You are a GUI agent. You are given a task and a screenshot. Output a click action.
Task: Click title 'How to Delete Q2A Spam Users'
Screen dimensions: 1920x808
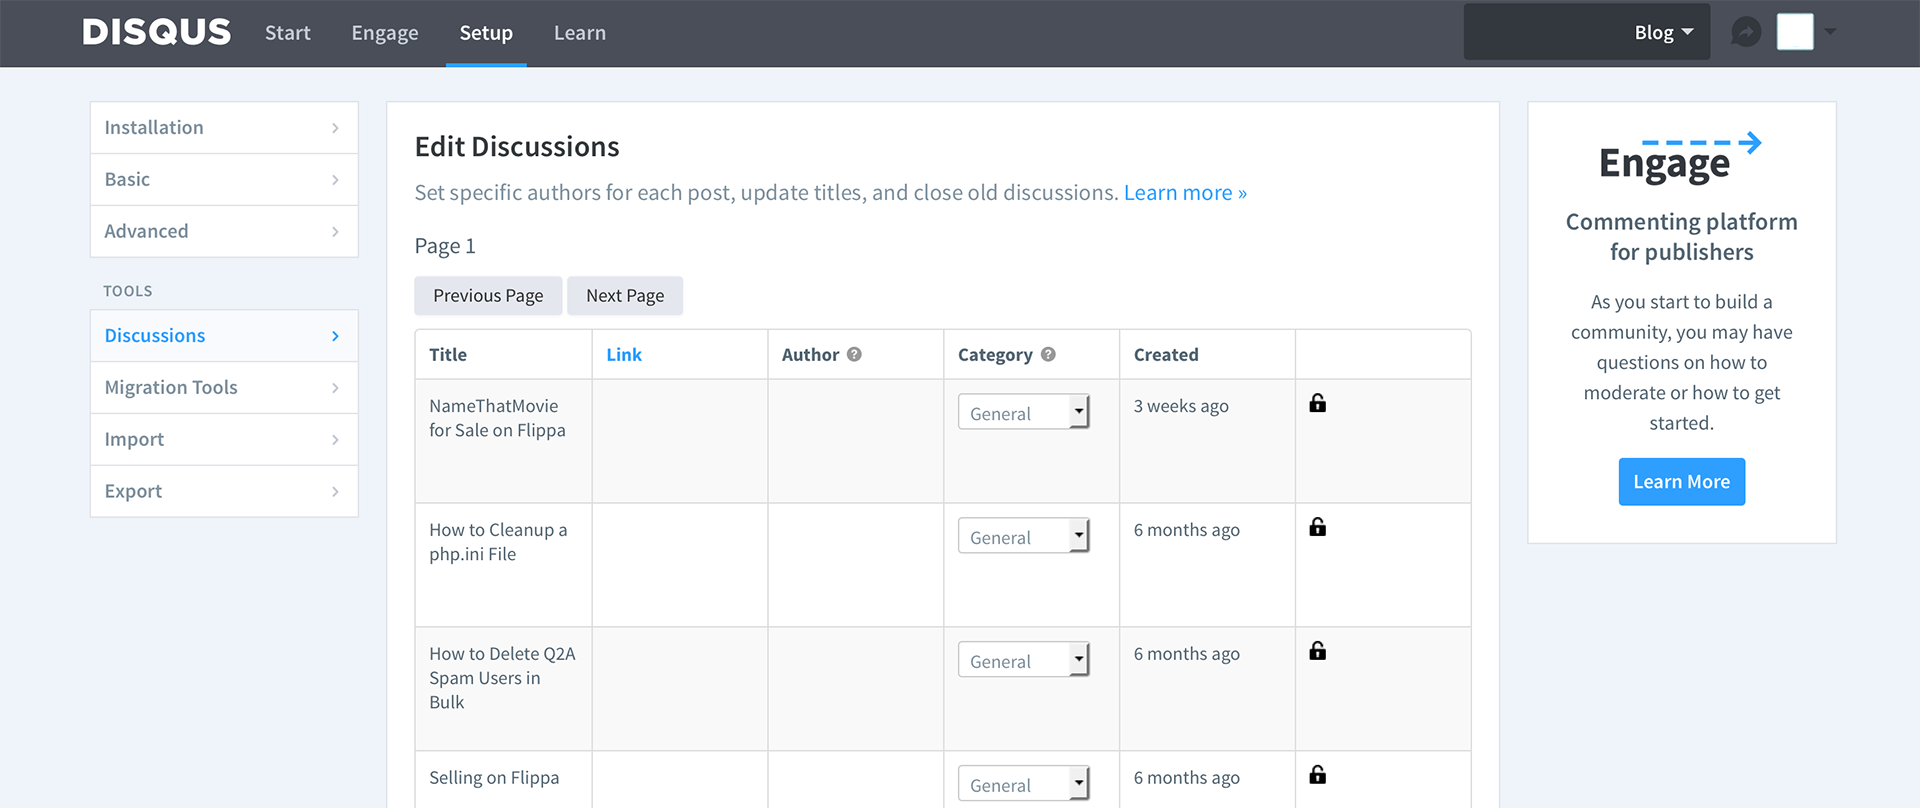502,678
